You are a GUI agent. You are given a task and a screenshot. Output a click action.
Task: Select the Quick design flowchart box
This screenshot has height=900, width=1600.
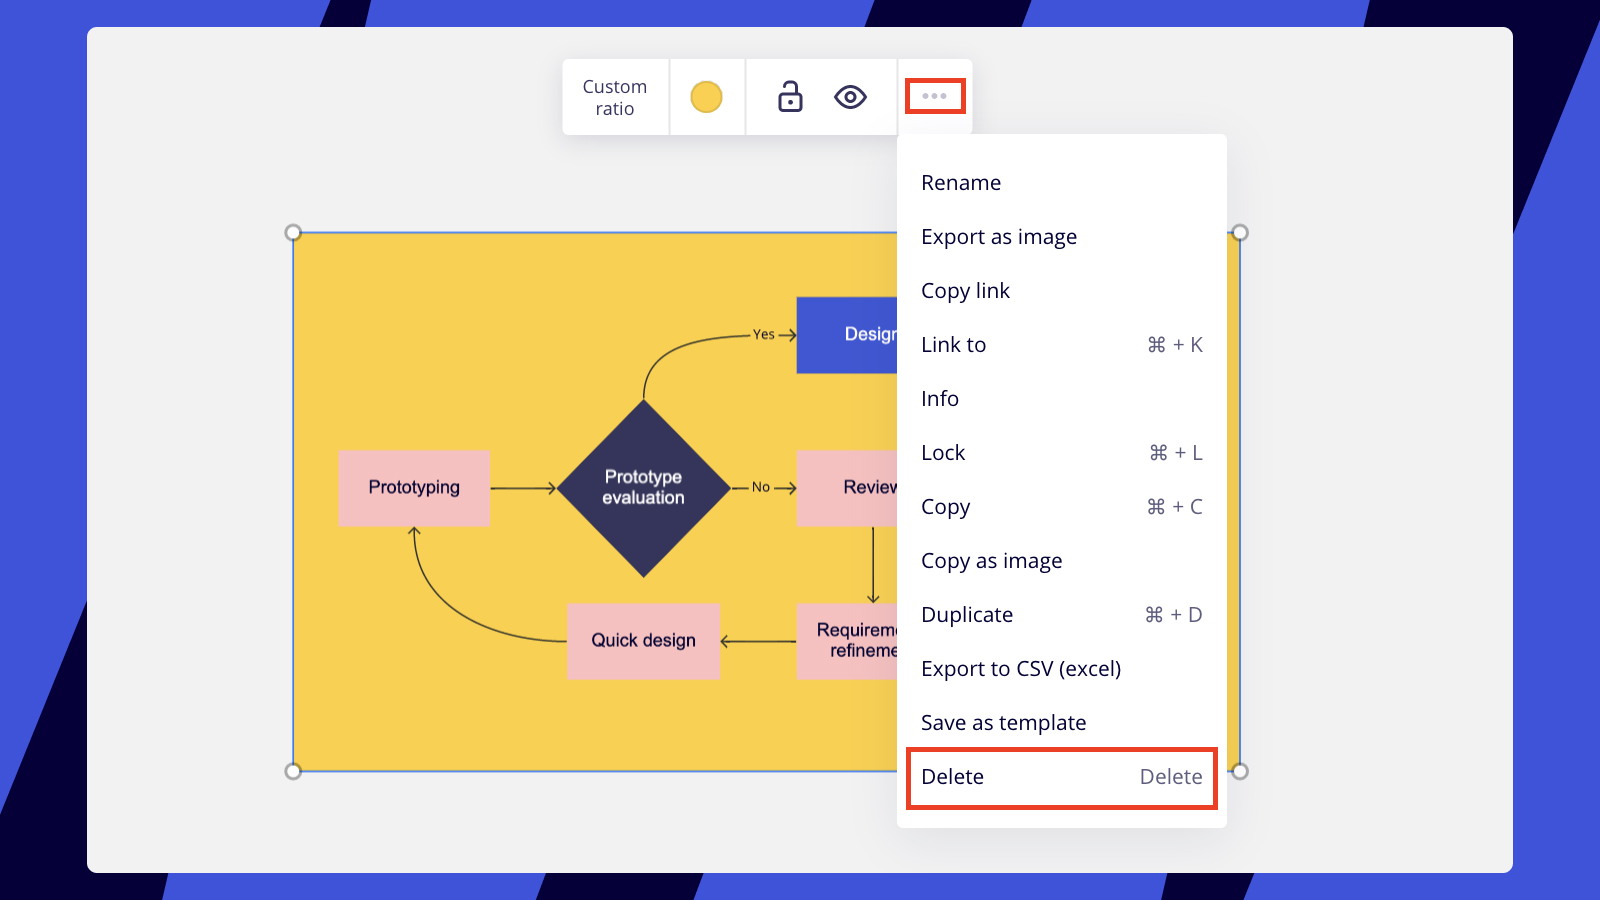pos(643,641)
